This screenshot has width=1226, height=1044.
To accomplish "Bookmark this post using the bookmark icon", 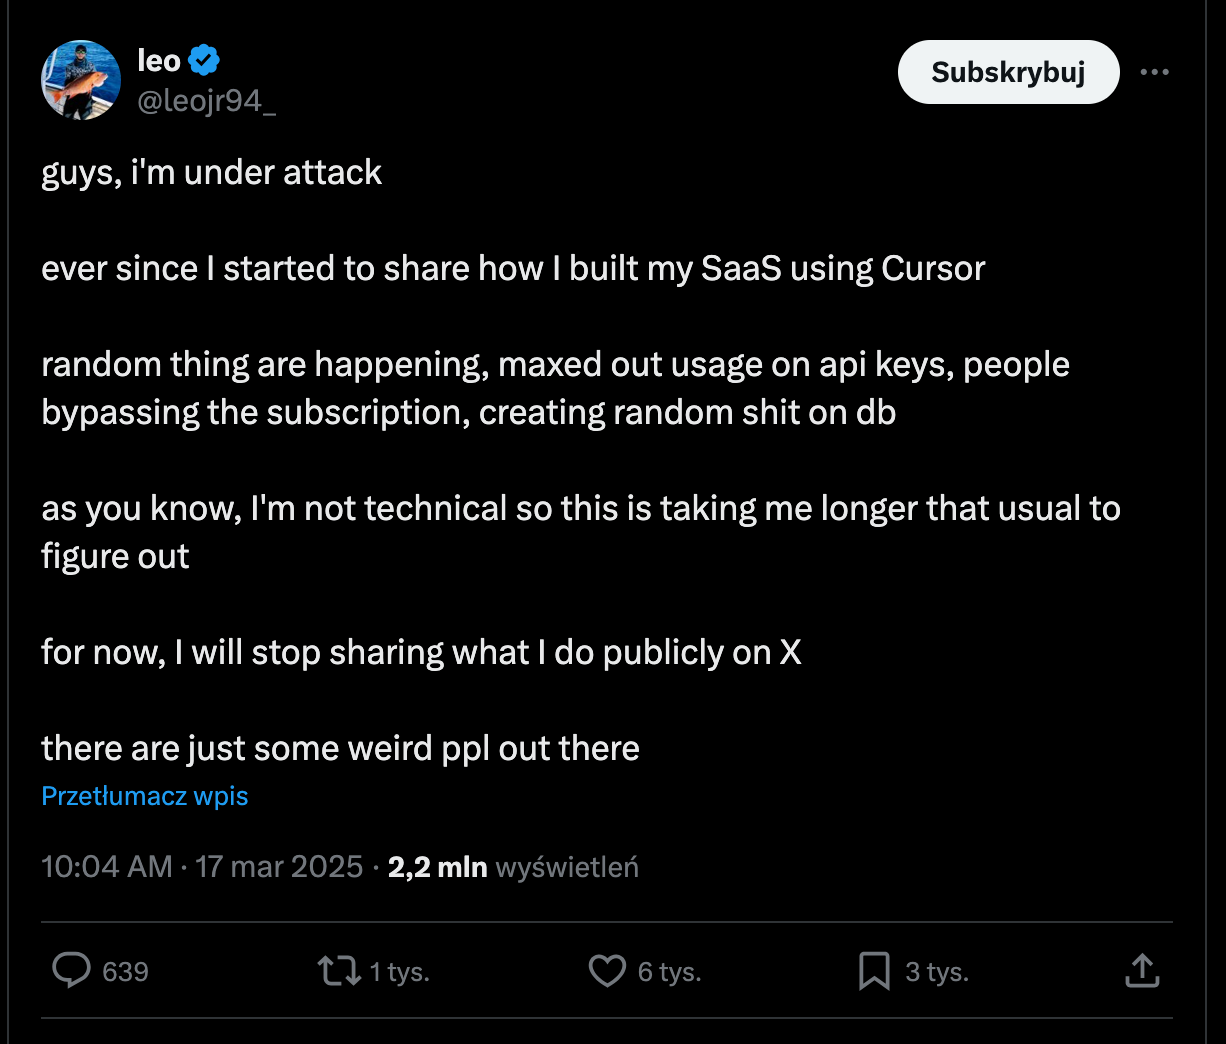I will coord(874,970).
